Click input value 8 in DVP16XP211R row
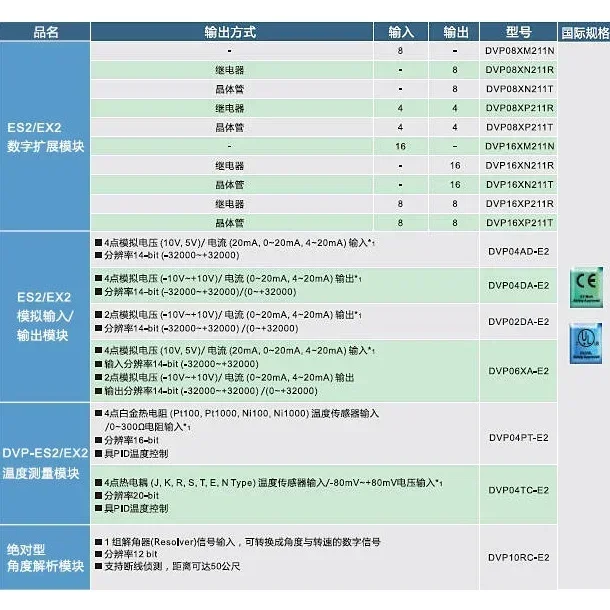Viewport: 610px width, 610px height. point(400,204)
